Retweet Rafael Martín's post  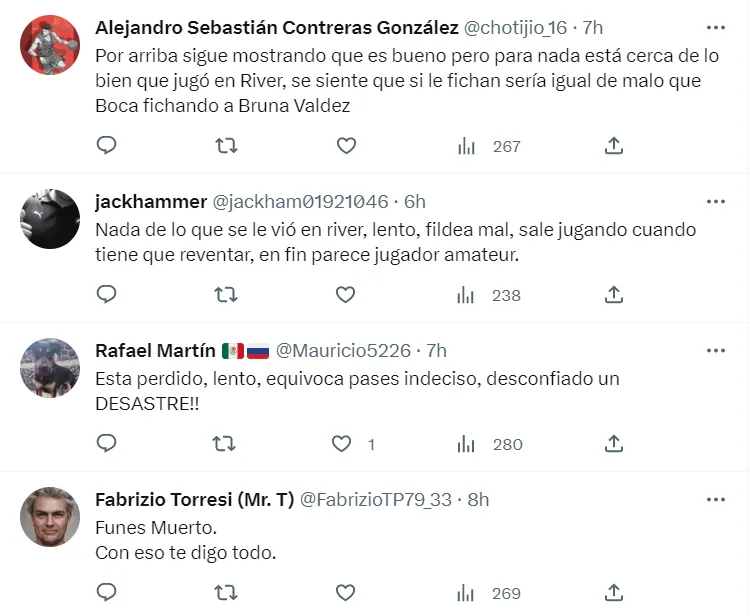coord(227,443)
